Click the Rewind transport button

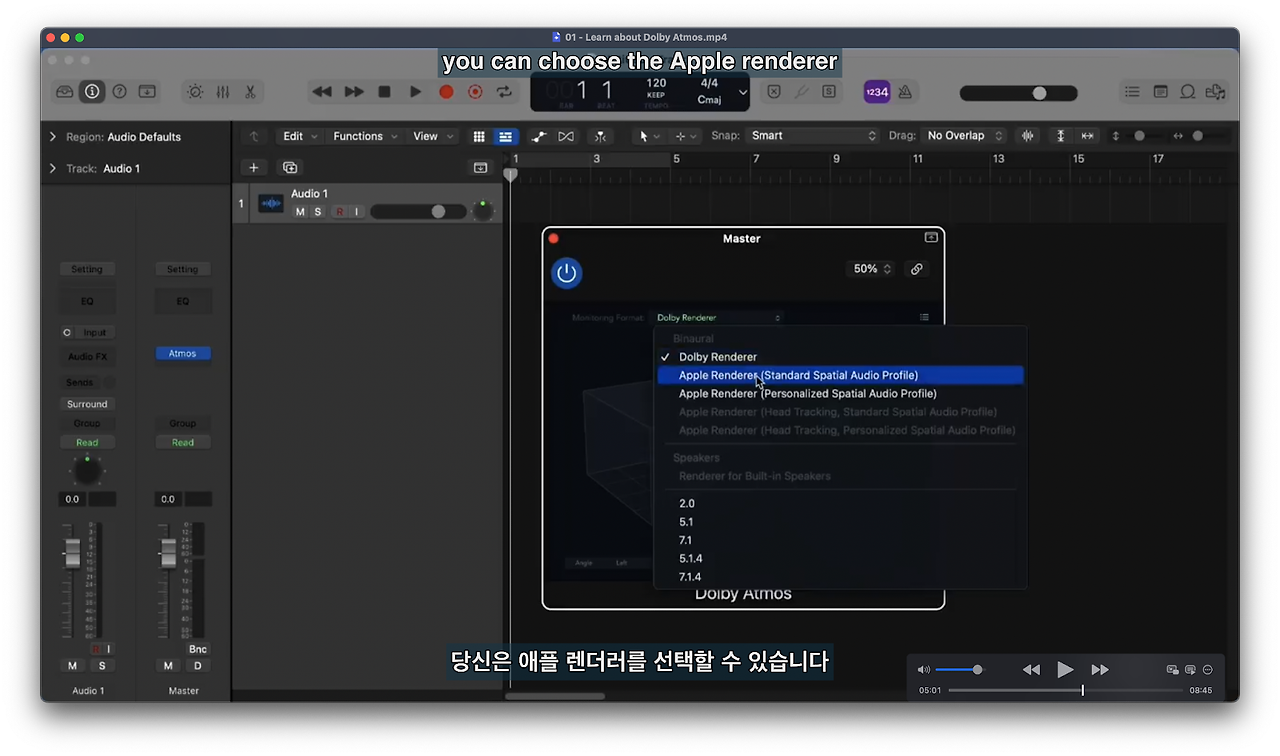[x=322, y=91]
